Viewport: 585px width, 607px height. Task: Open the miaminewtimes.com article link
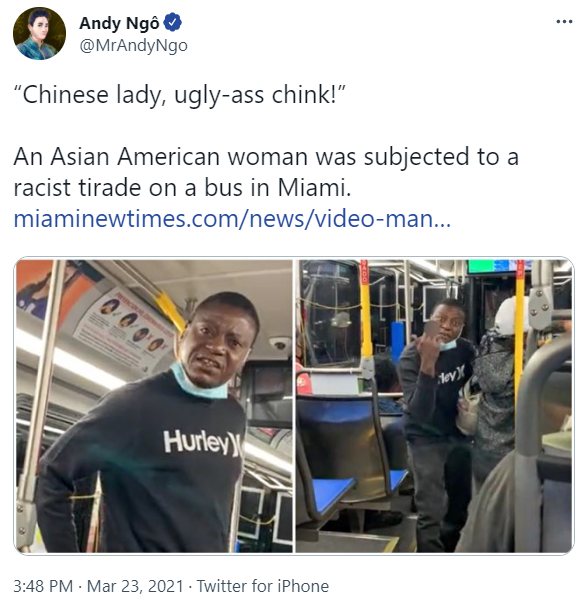point(232,219)
